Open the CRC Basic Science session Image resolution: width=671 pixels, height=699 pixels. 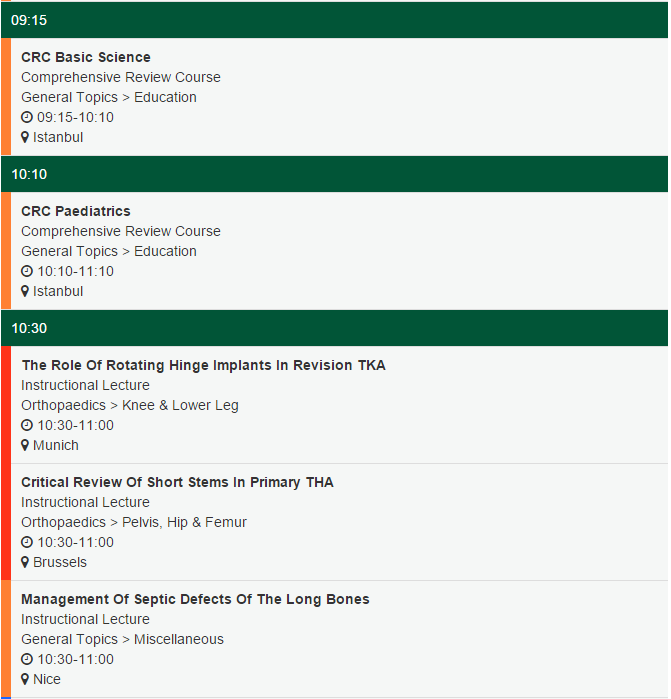pyautogui.click(x=86, y=57)
